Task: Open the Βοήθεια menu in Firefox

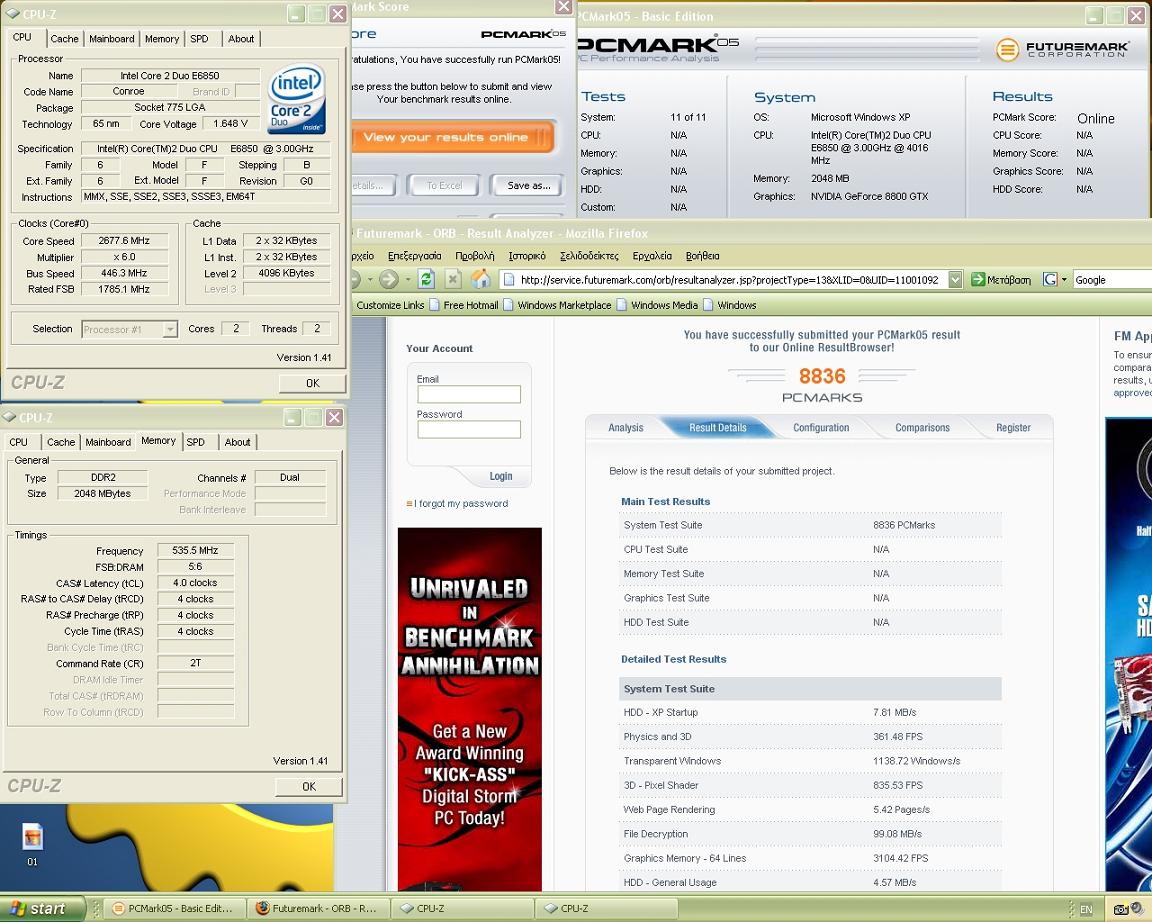Action: 702,256
